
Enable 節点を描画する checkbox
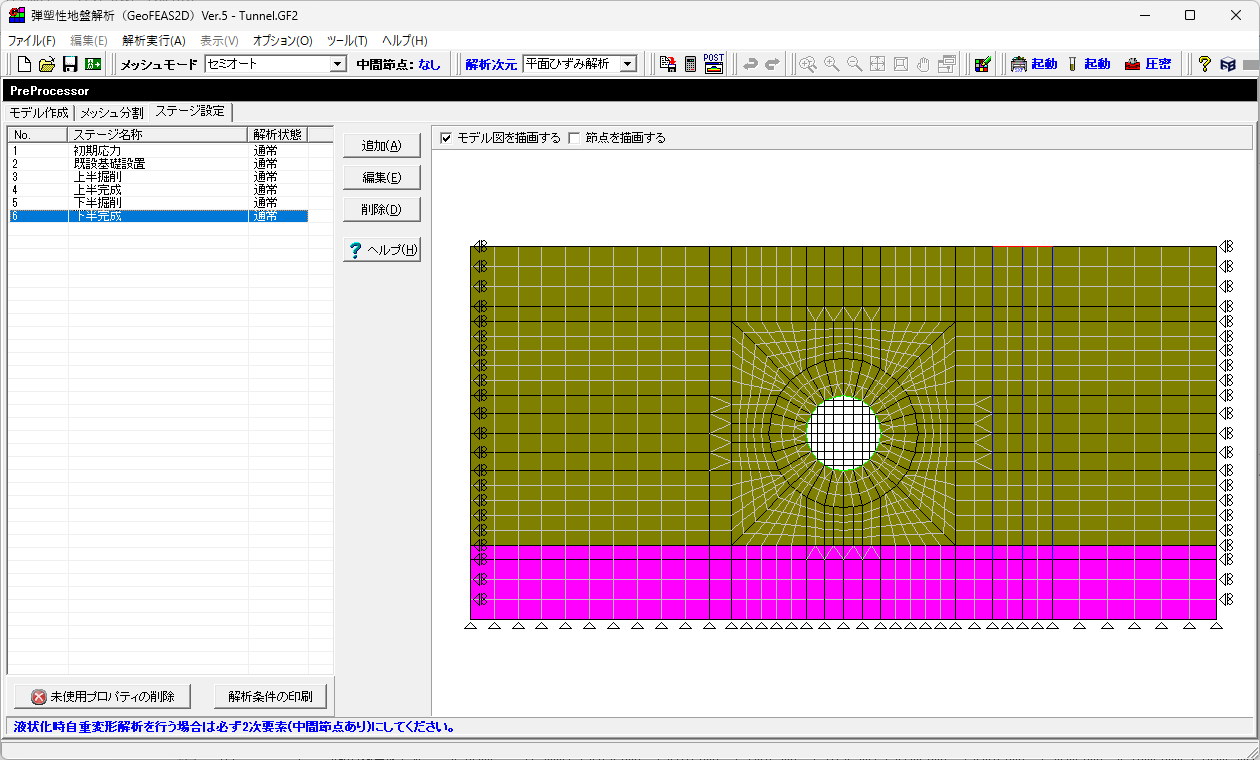coord(574,138)
